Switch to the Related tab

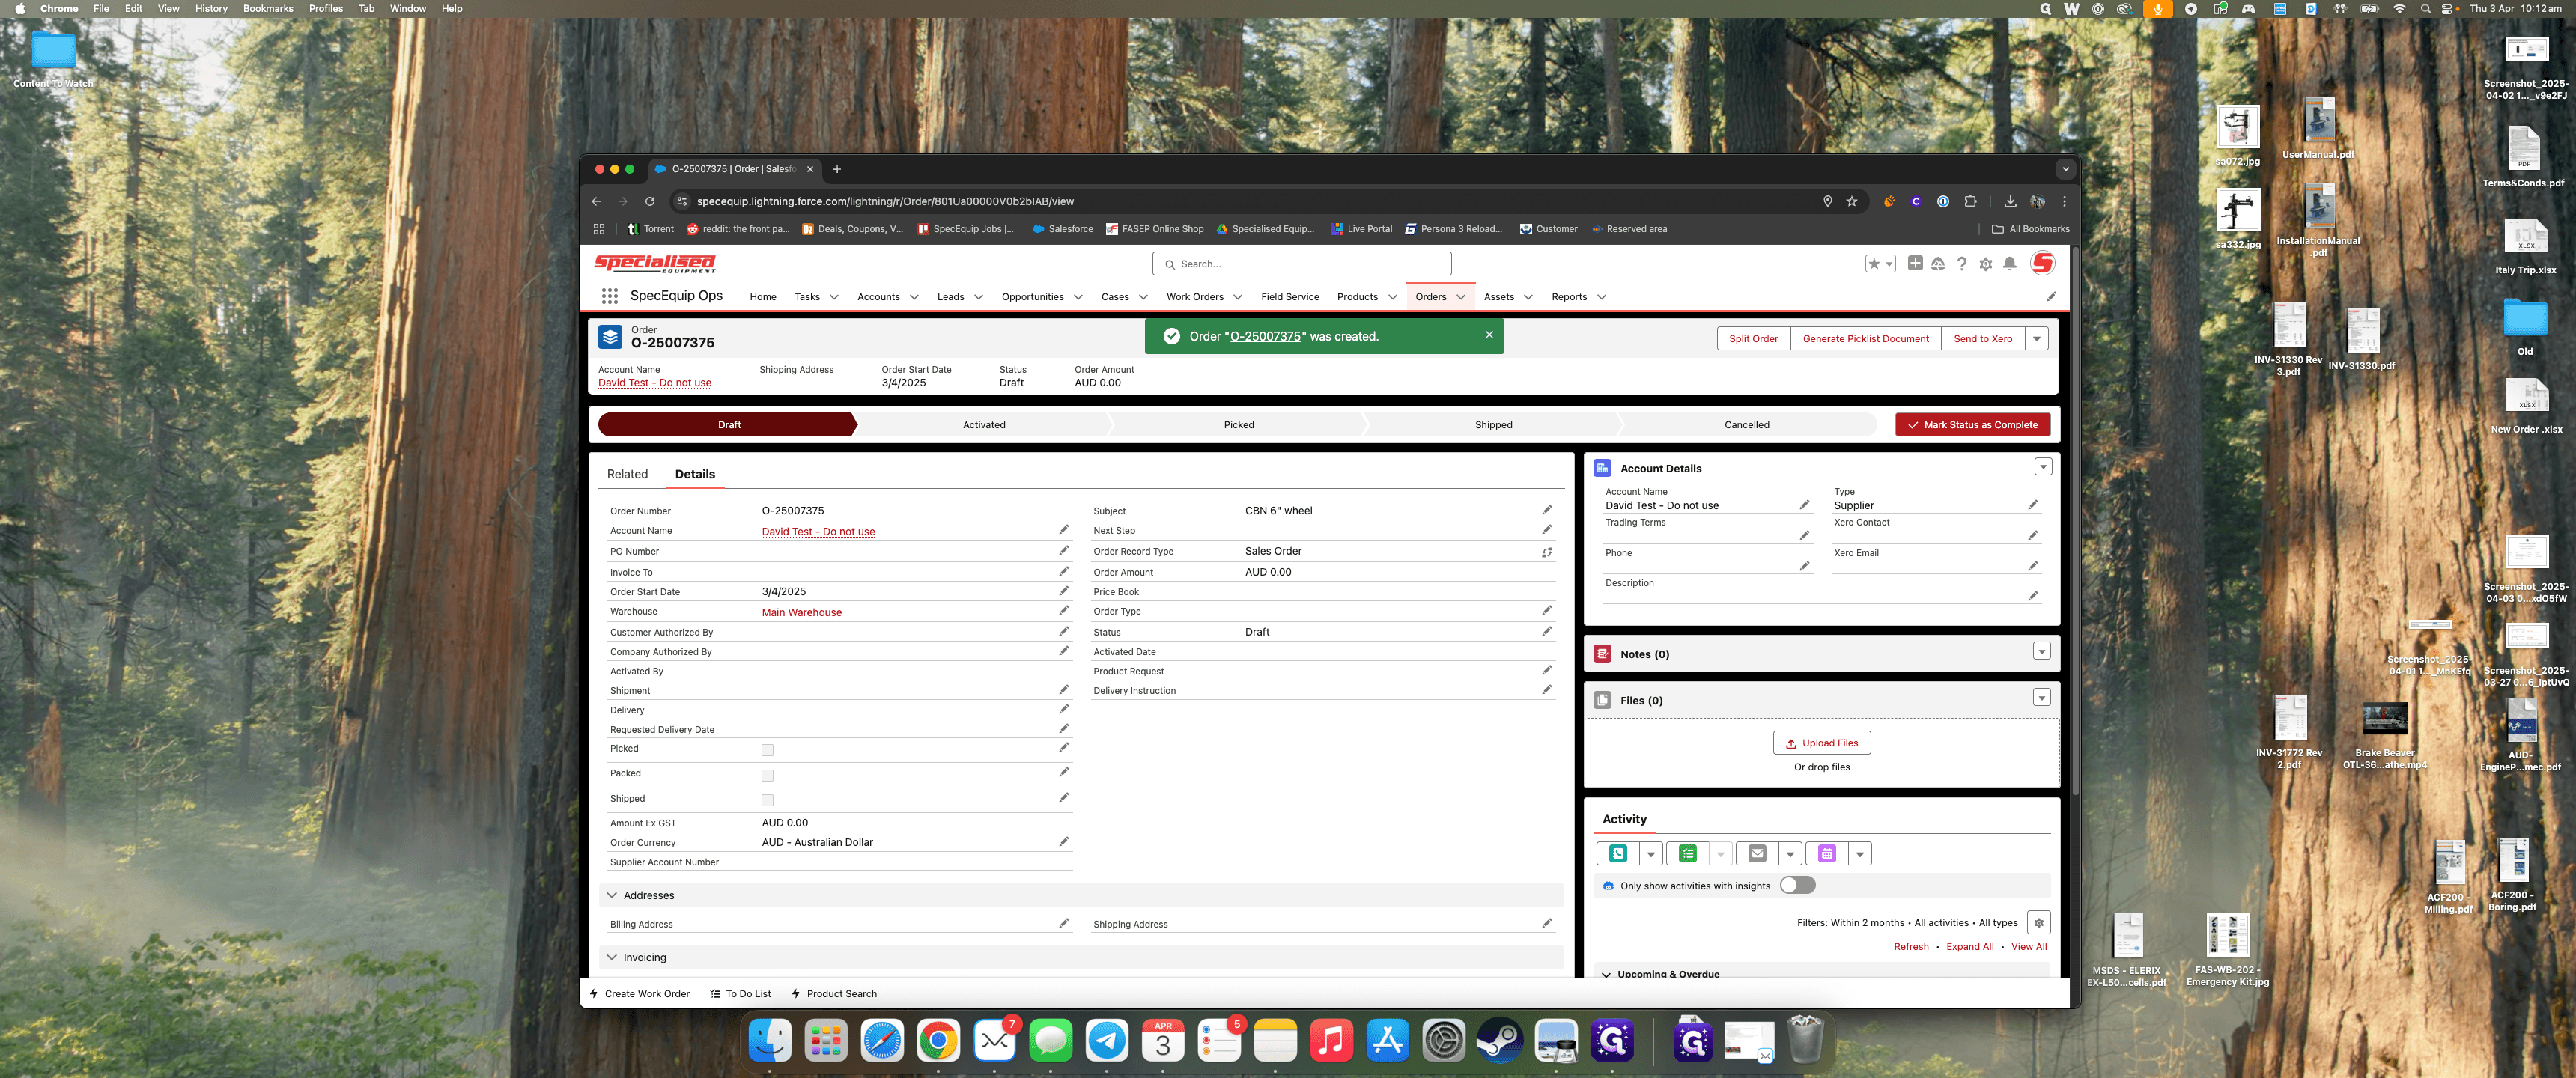coord(627,474)
